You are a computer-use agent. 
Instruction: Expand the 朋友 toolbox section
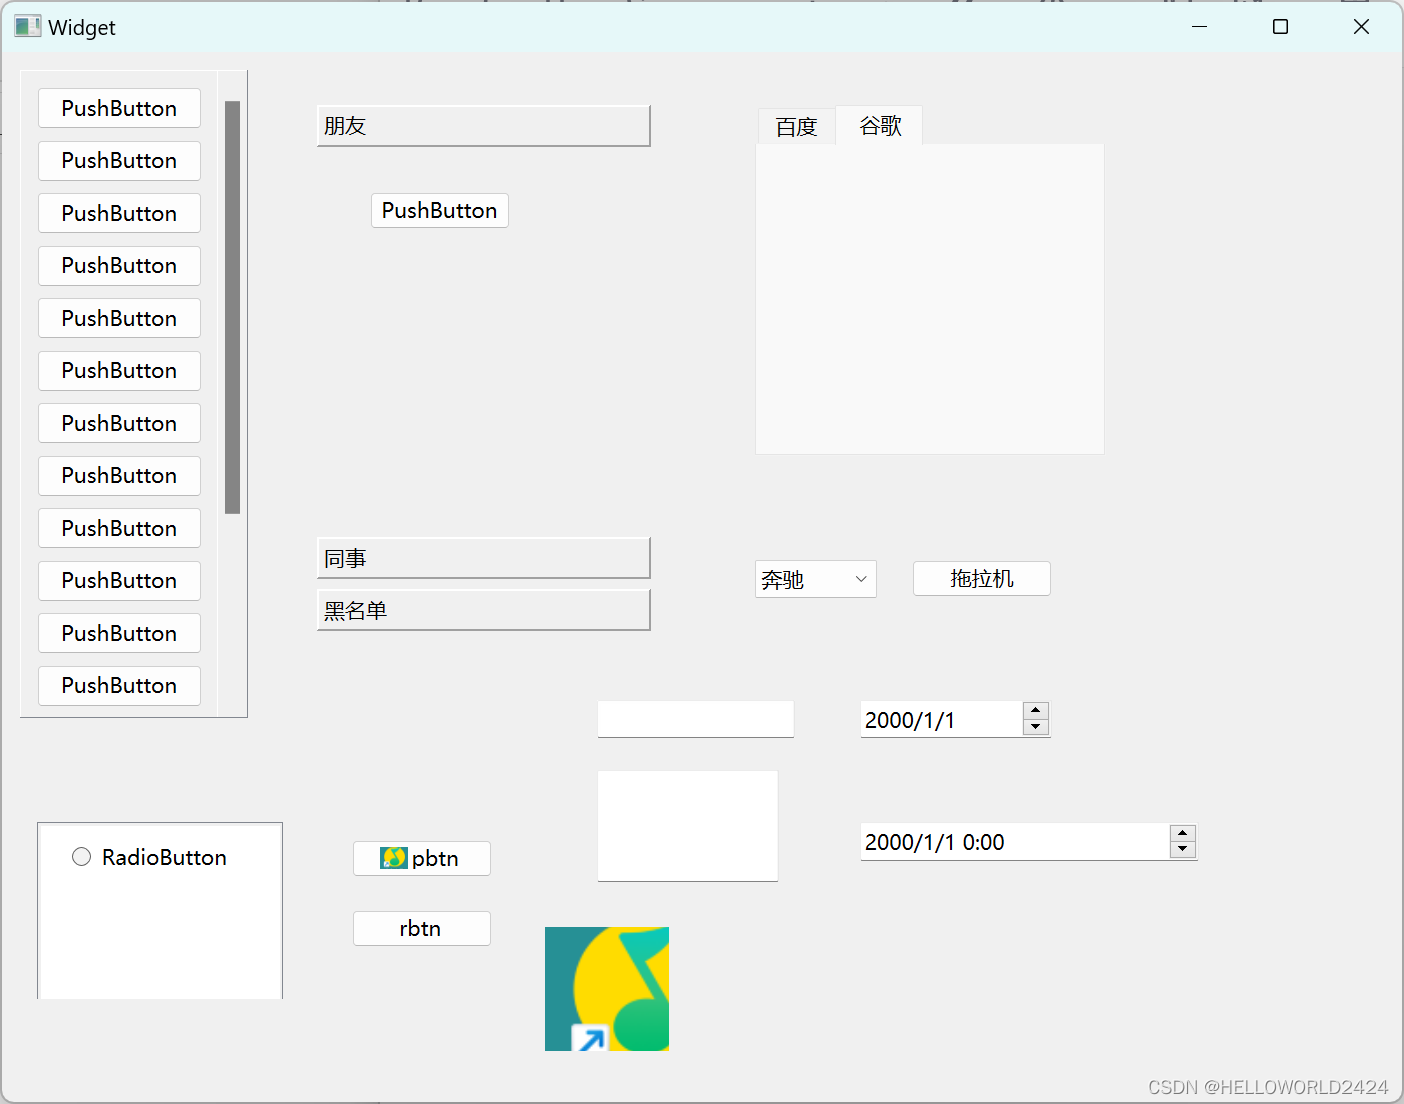coord(484,126)
